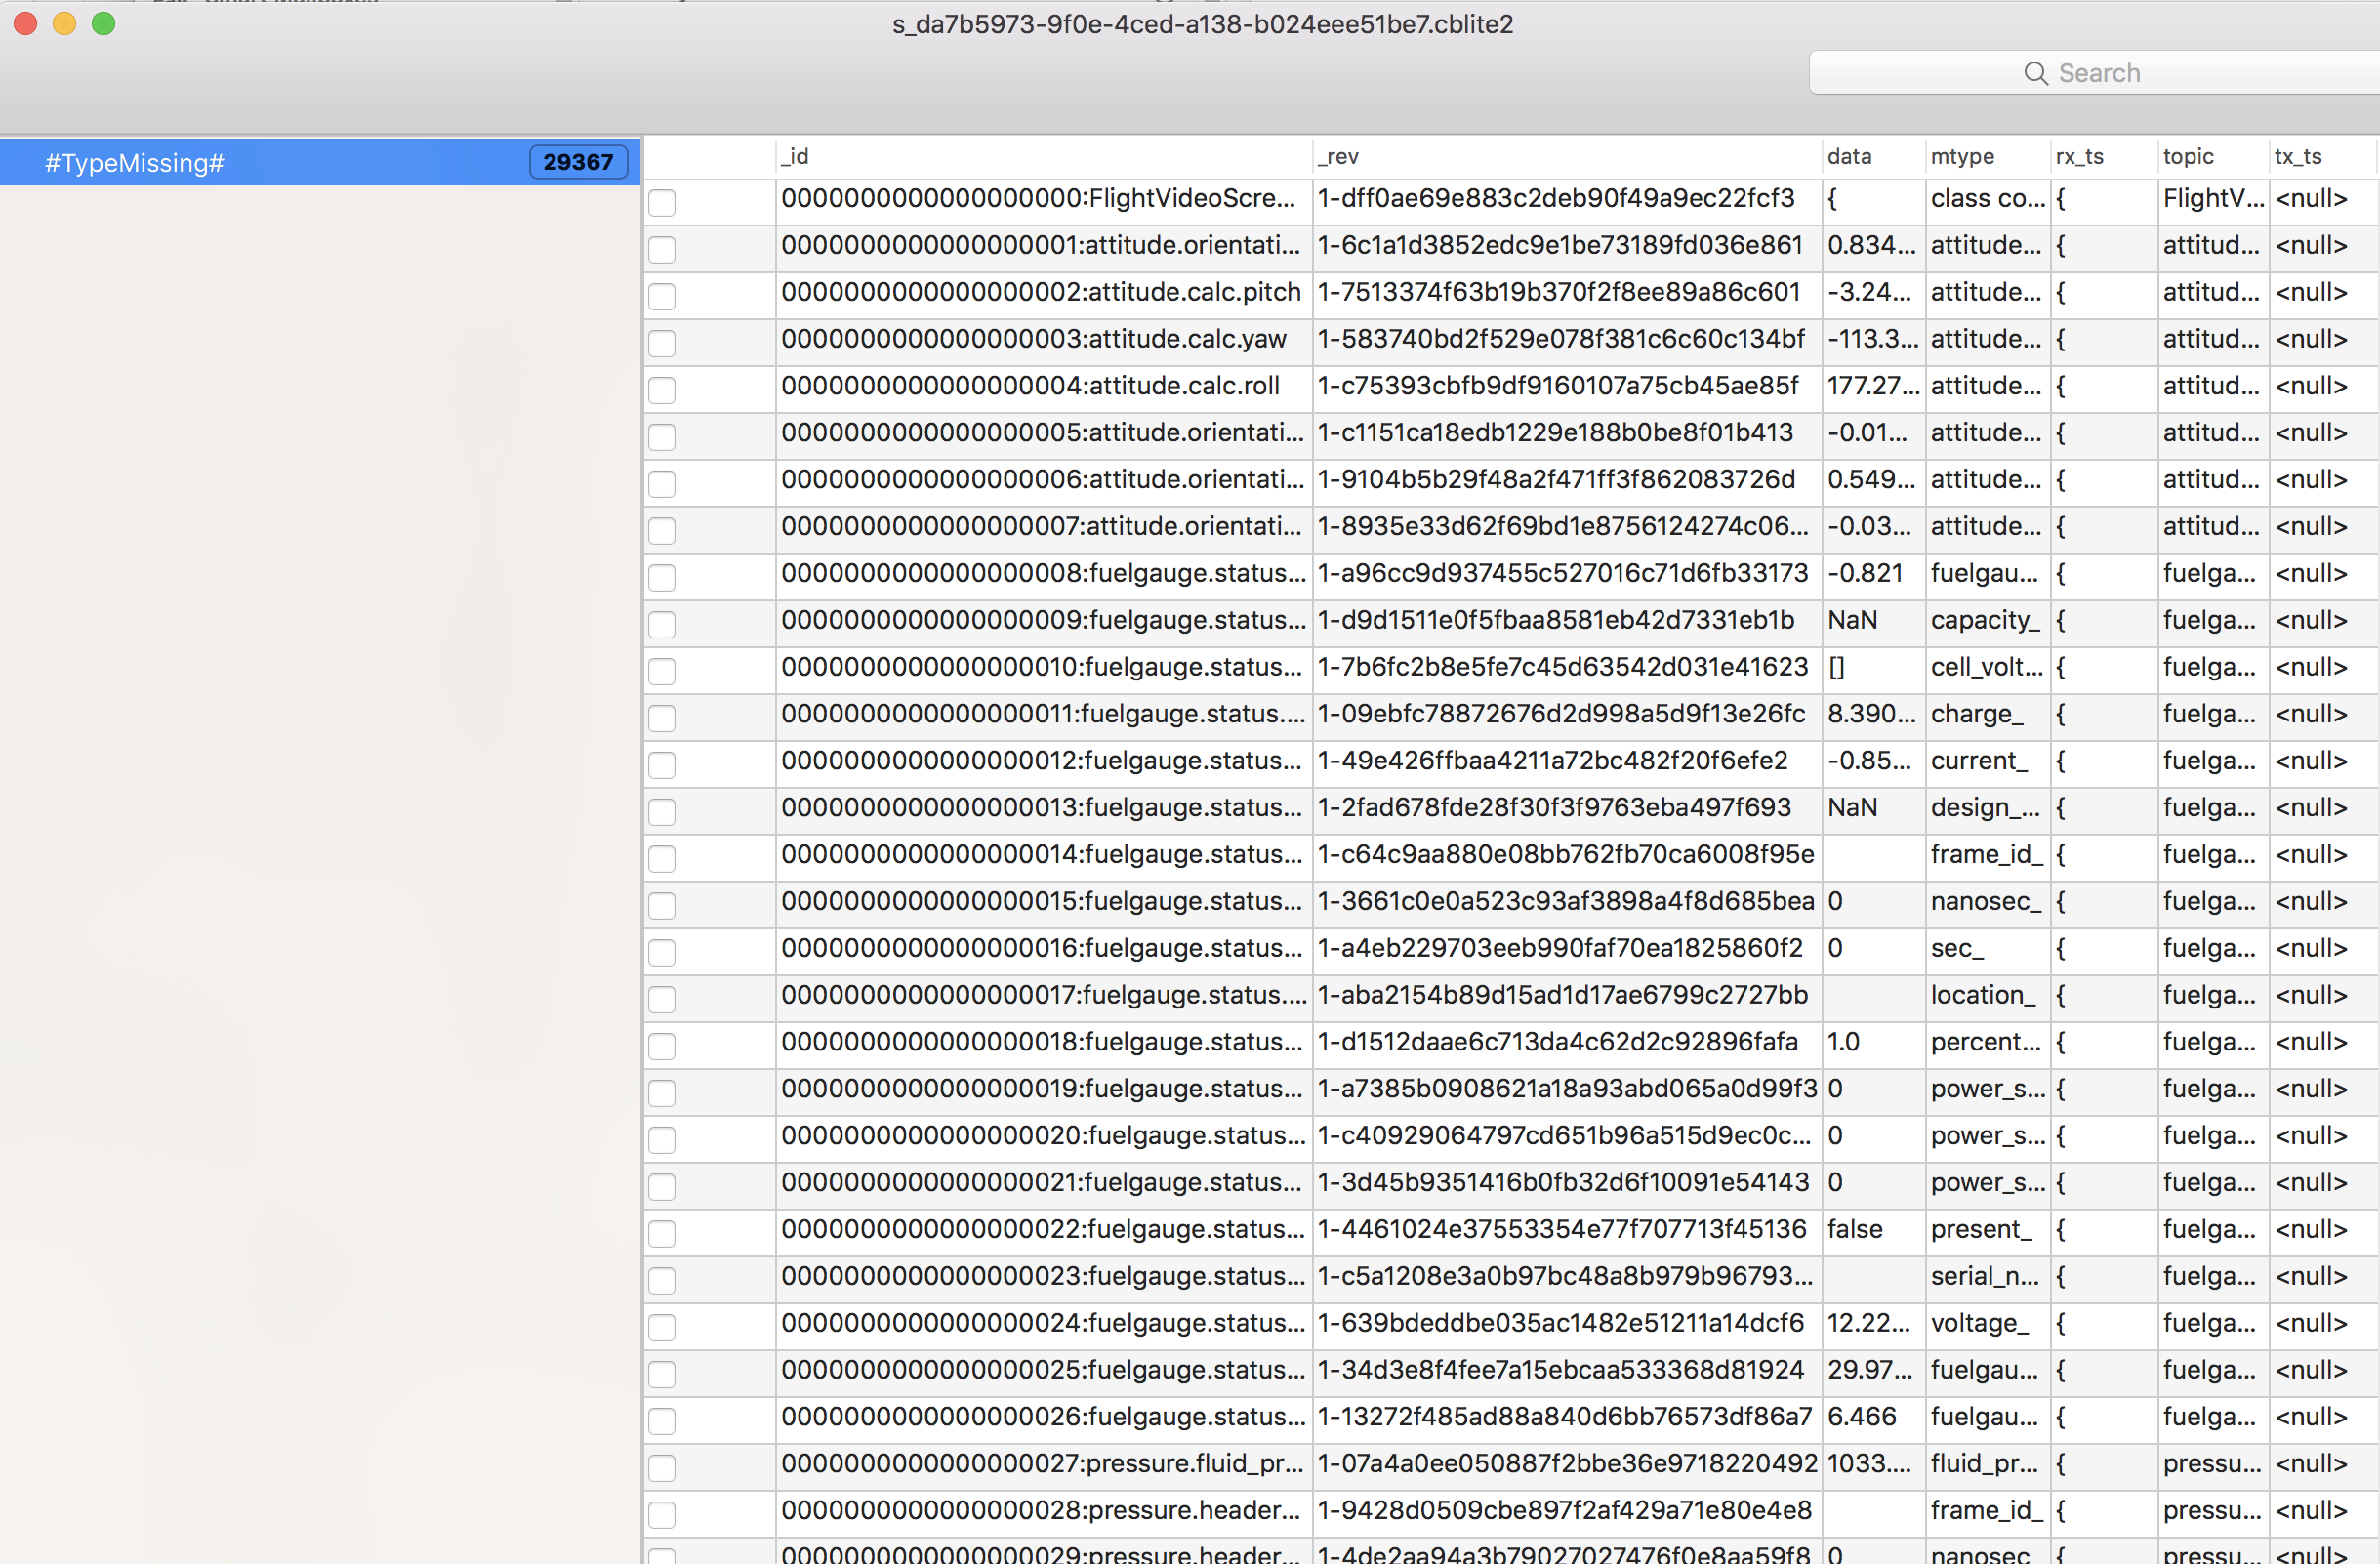The width and height of the screenshot is (2380, 1564).
Task: Enable checkbox for attitude.calc.roll row
Action: pos(662,390)
